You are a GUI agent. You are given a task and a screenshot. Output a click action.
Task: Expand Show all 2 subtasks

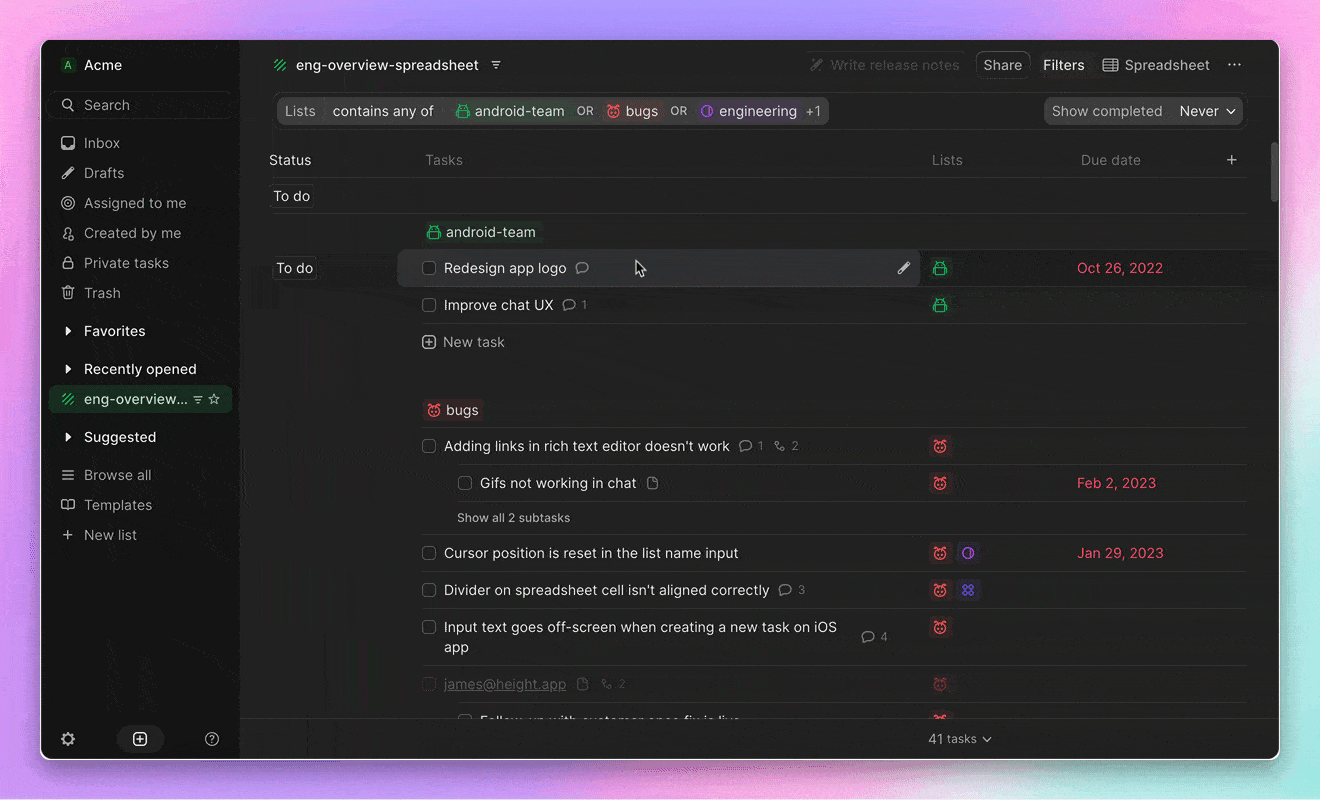point(513,518)
